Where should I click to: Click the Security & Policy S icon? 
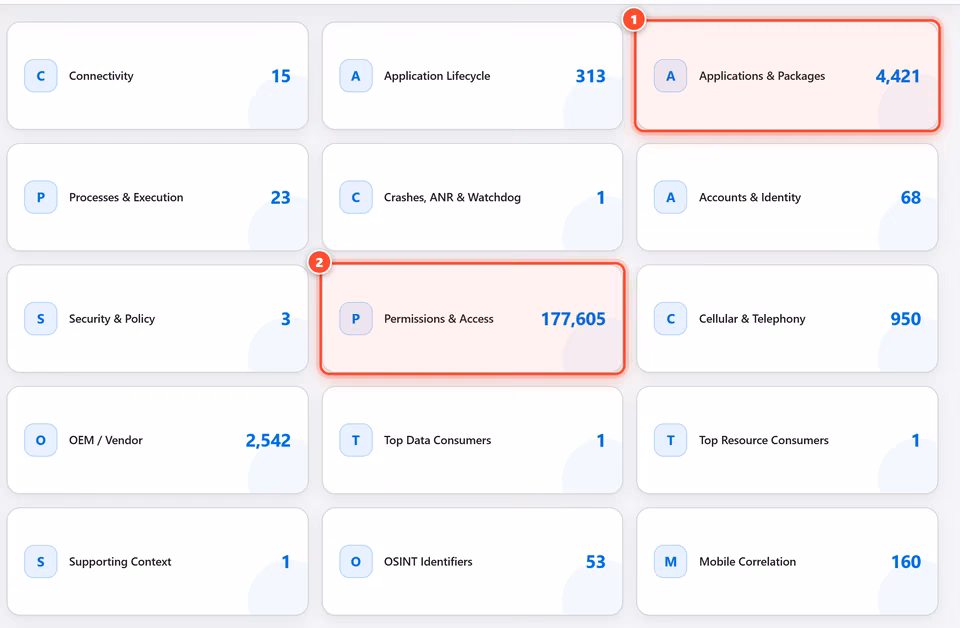point(40,318)
